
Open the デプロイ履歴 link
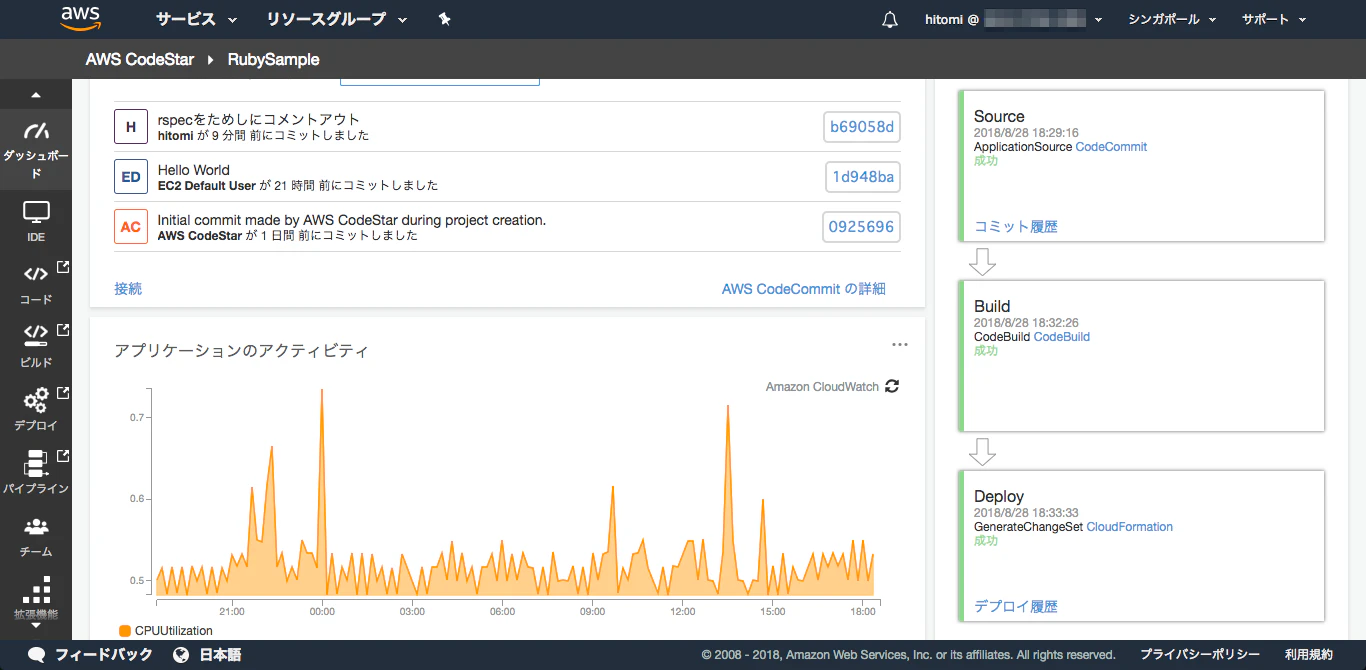click(x=1016, y=606)
